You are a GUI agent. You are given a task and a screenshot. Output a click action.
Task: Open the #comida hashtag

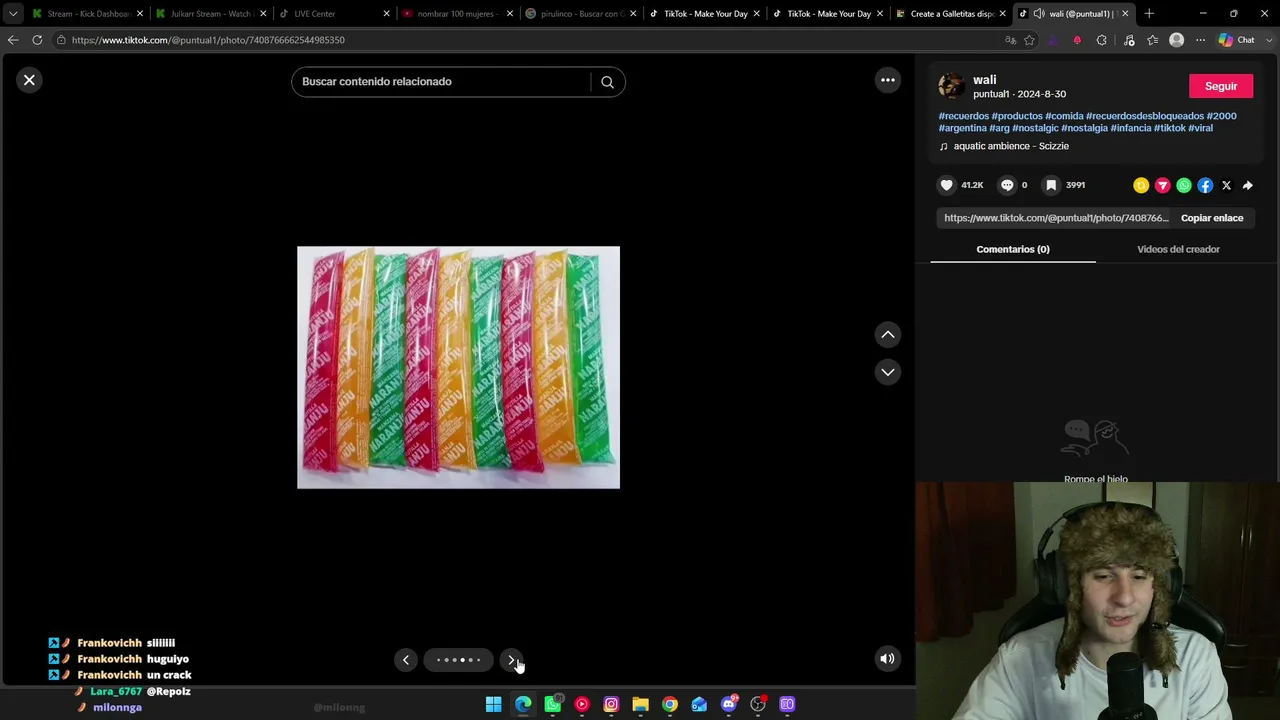pos(1064,116)
